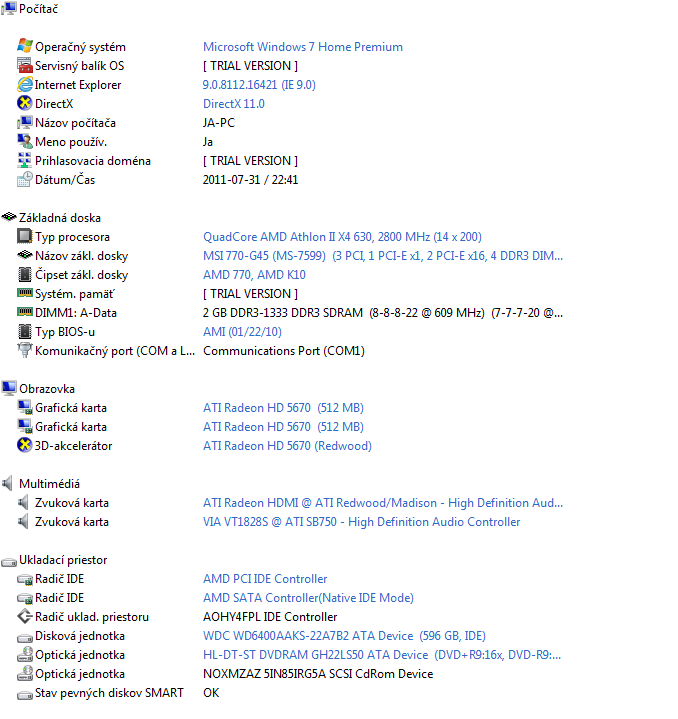Click the Dátum/Čas clock icon
678x719 pixels.
[x=25, y=180]
